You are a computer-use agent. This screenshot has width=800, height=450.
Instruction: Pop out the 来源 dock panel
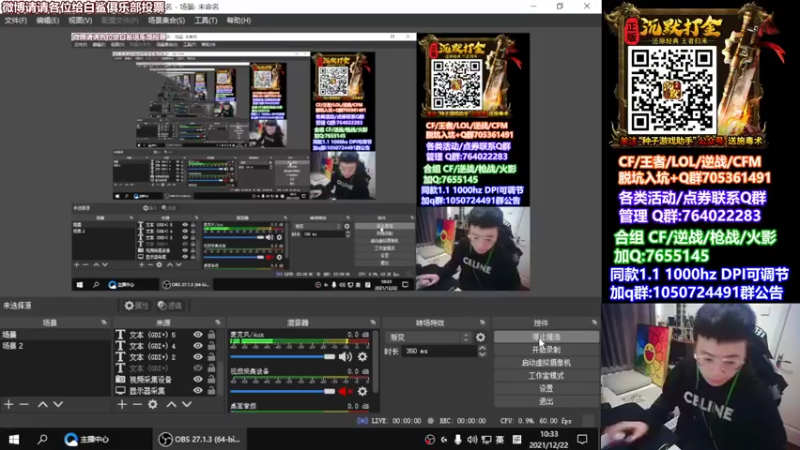pyautogui.click(x=218, y=322)
